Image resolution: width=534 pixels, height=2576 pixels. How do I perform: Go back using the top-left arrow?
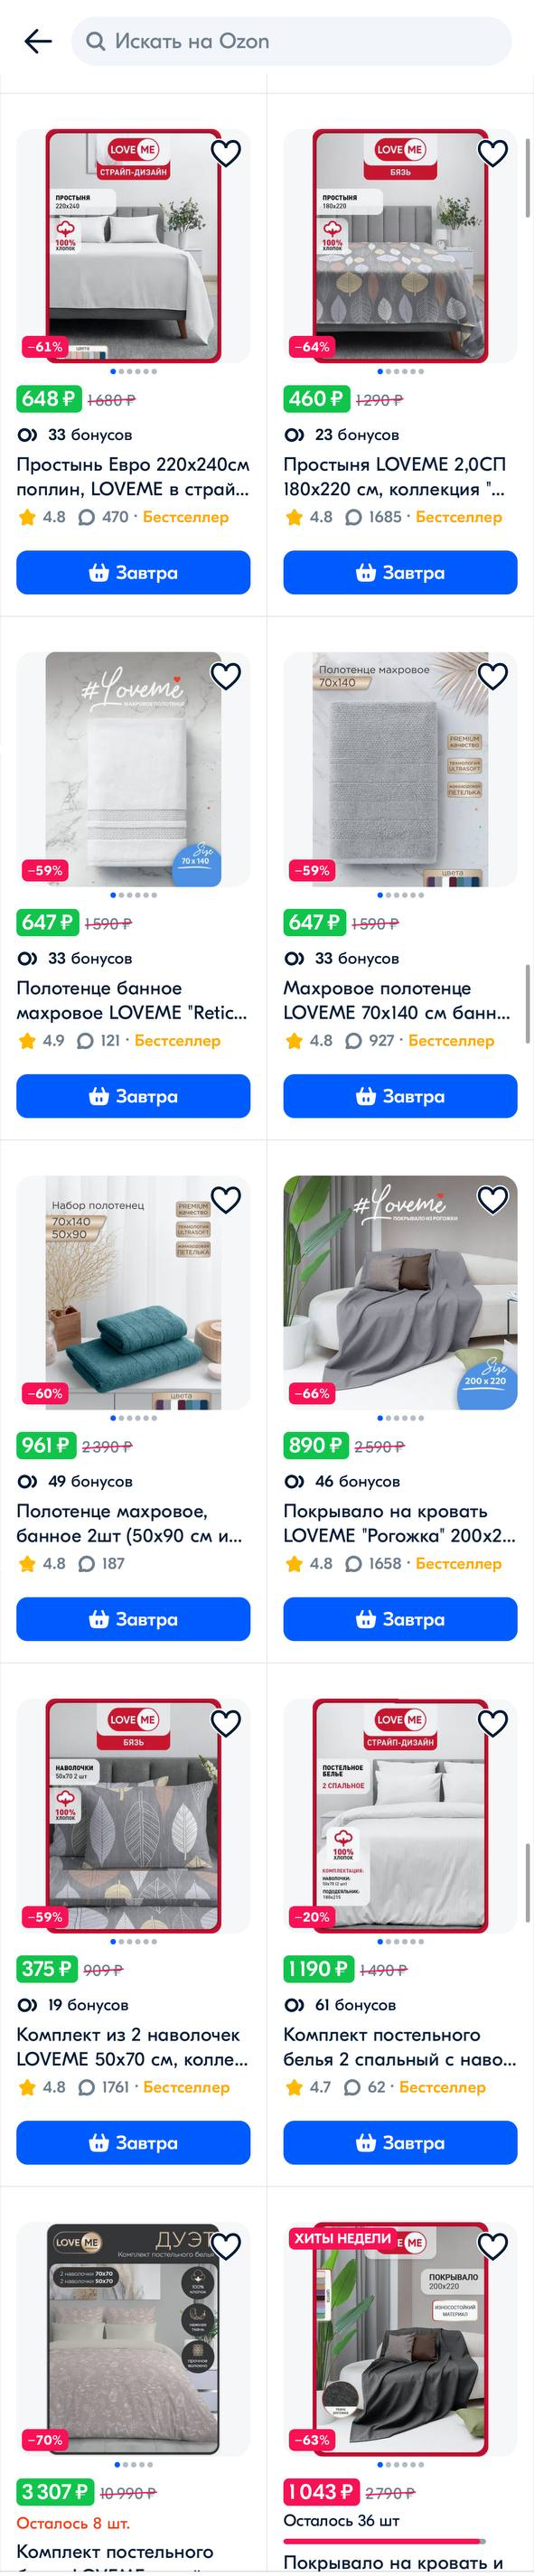[x=38, y=41]
